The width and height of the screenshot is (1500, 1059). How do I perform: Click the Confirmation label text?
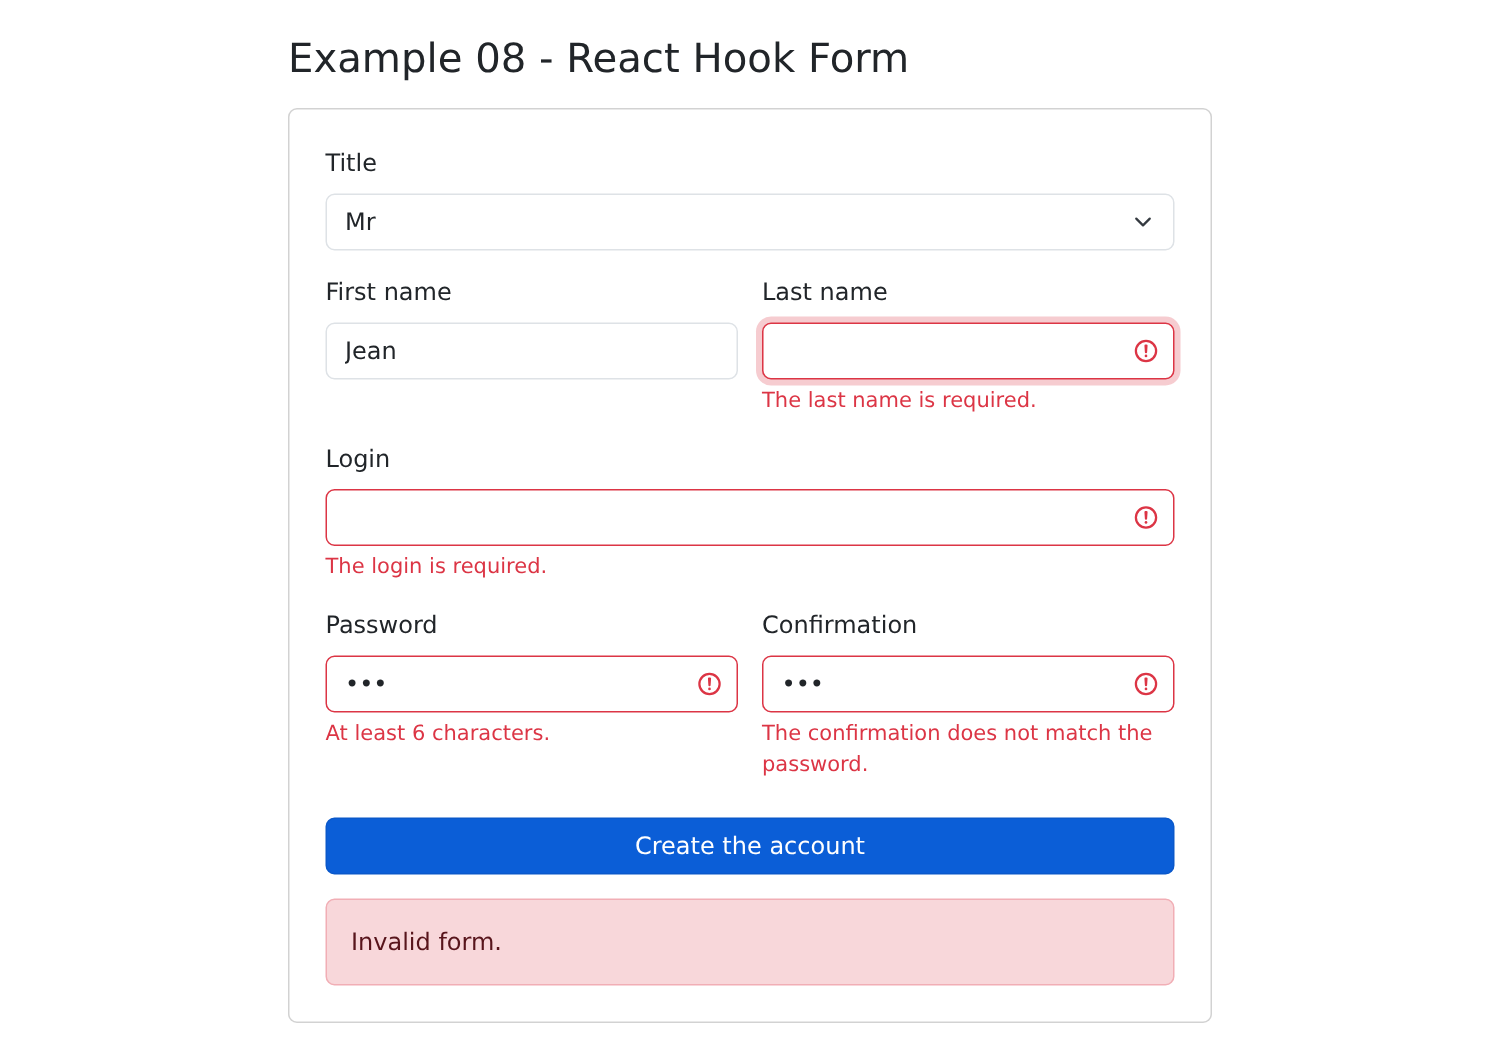pyautogui.click(x=839, y=625)
